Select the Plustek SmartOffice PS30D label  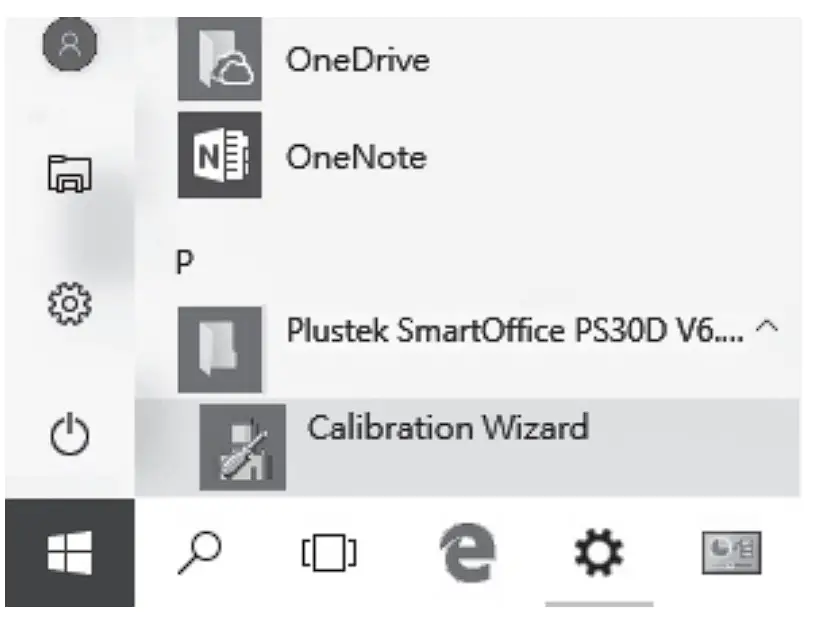514,331
